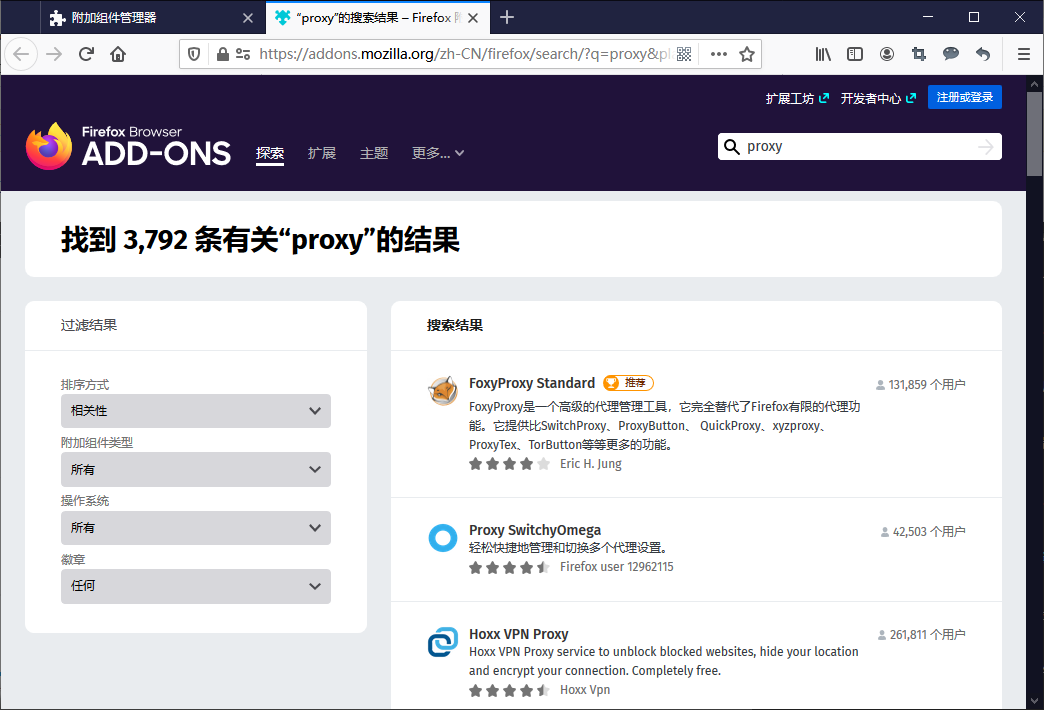Open Firefox account icon
Viewport: 1044px width, 710px height.
pyautogui.click(x=887, y=54)
